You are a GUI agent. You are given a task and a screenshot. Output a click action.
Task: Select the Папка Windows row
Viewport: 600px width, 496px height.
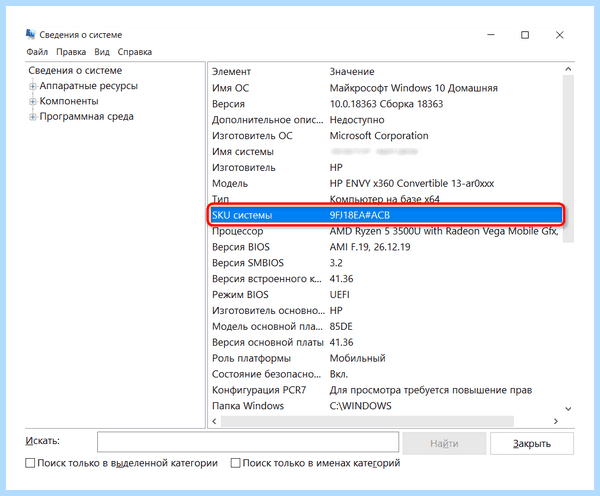click(386, 406)
